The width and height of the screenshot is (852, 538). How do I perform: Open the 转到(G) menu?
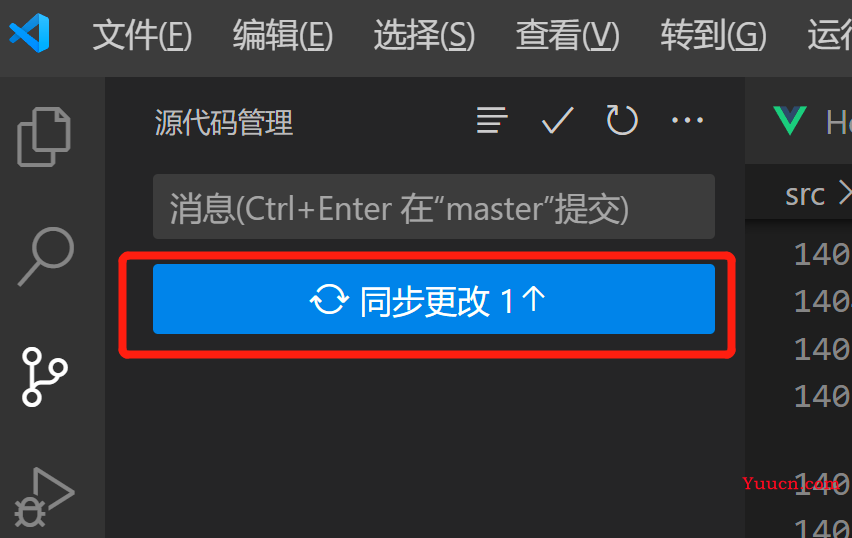713,35
